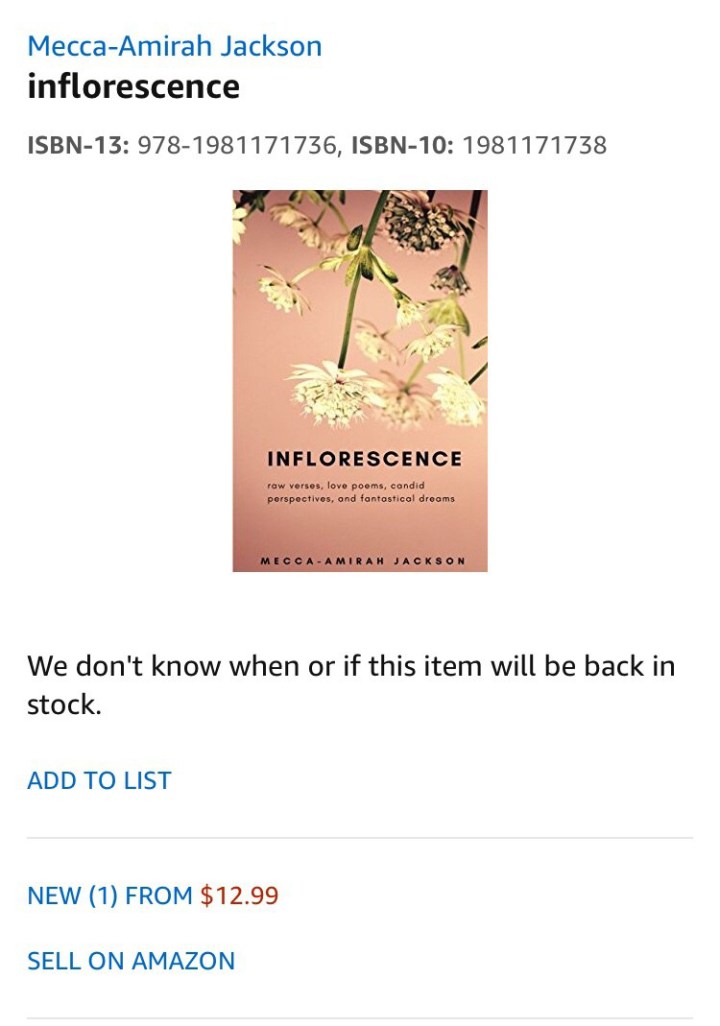View offers via NEW (1) FROM link

109,895
